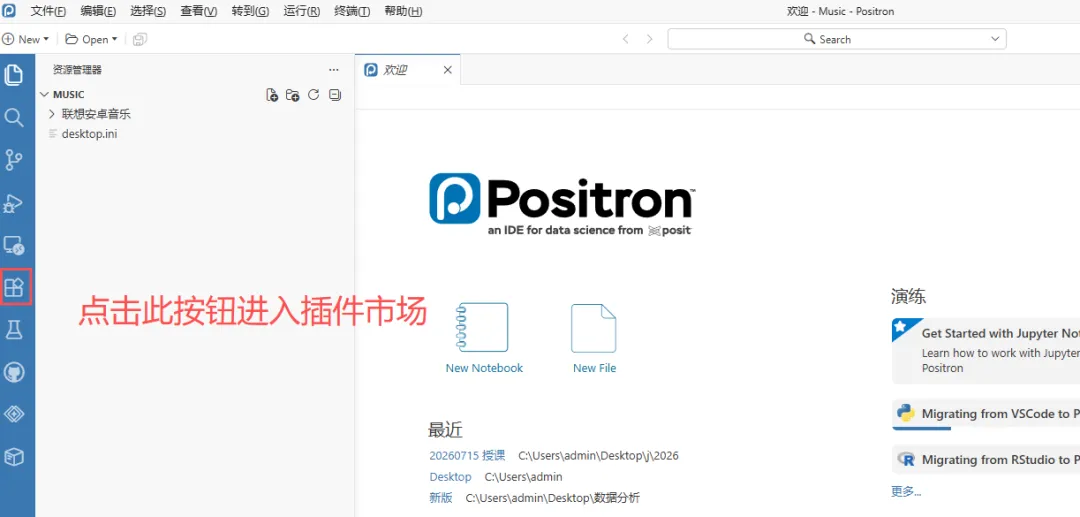
Task: Click the 演练 heading
Action: 908,296
